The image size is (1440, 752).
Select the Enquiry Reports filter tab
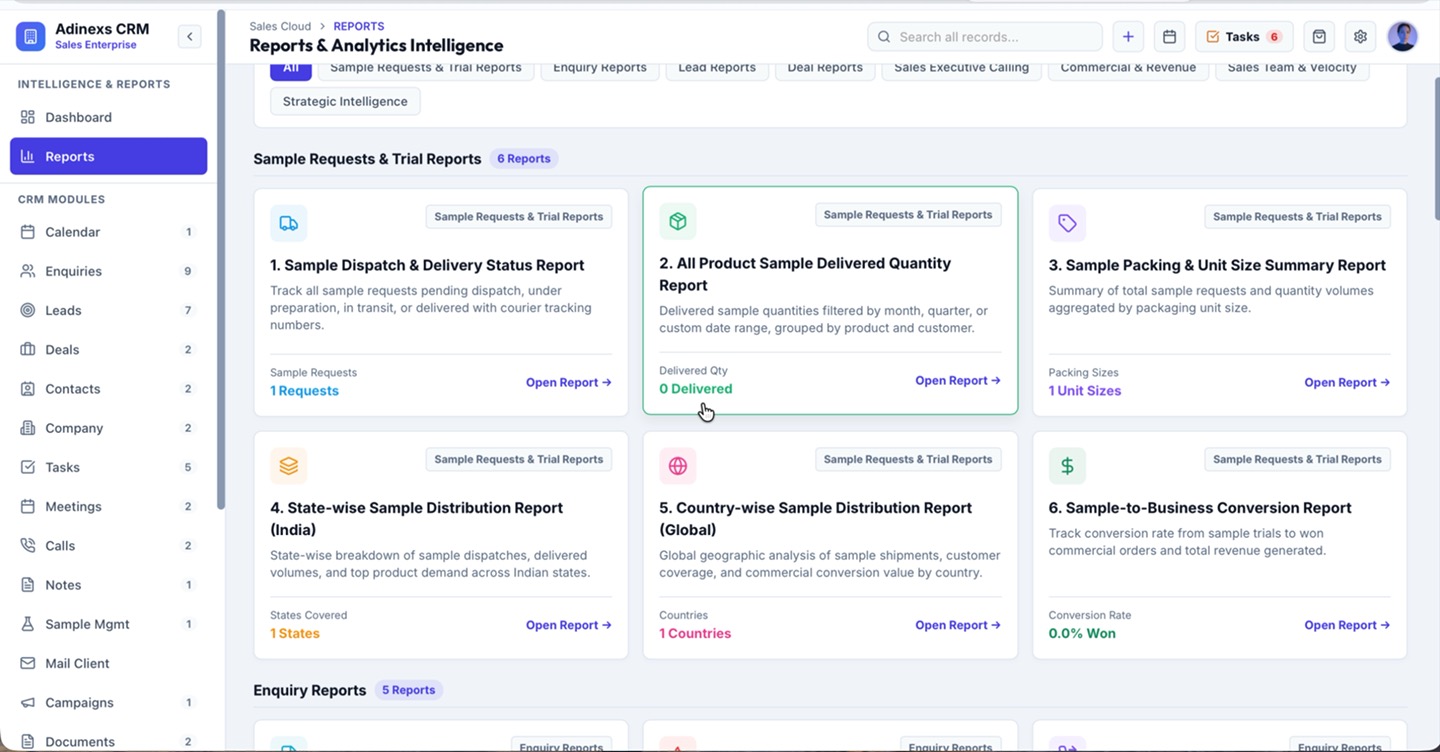pos(600,68)
